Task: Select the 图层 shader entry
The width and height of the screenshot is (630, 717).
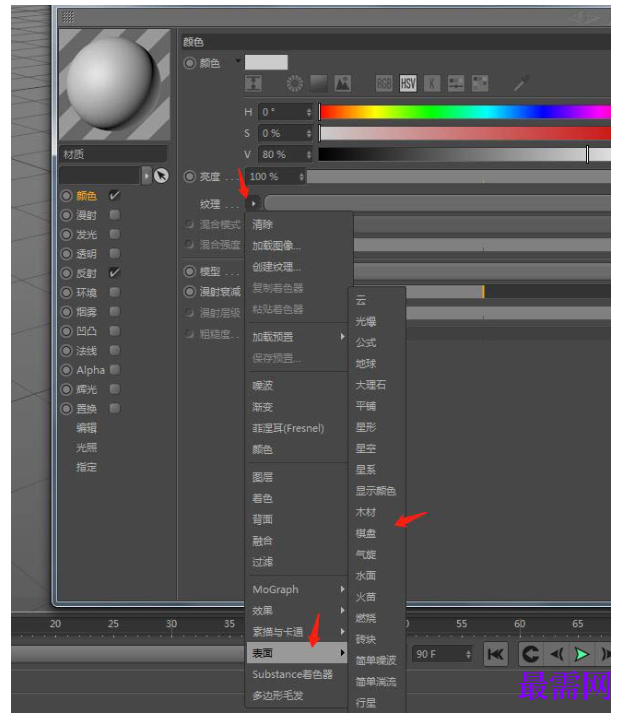Action: pyautogui.click(x=262, y=477)
